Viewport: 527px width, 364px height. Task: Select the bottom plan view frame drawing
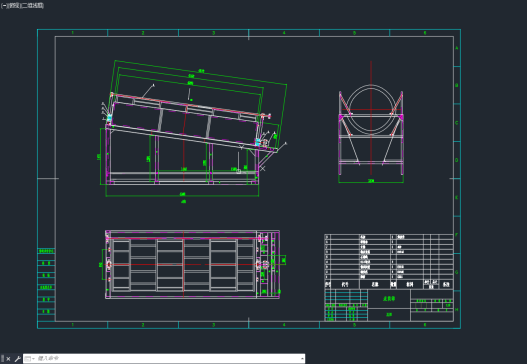point(193,264)
